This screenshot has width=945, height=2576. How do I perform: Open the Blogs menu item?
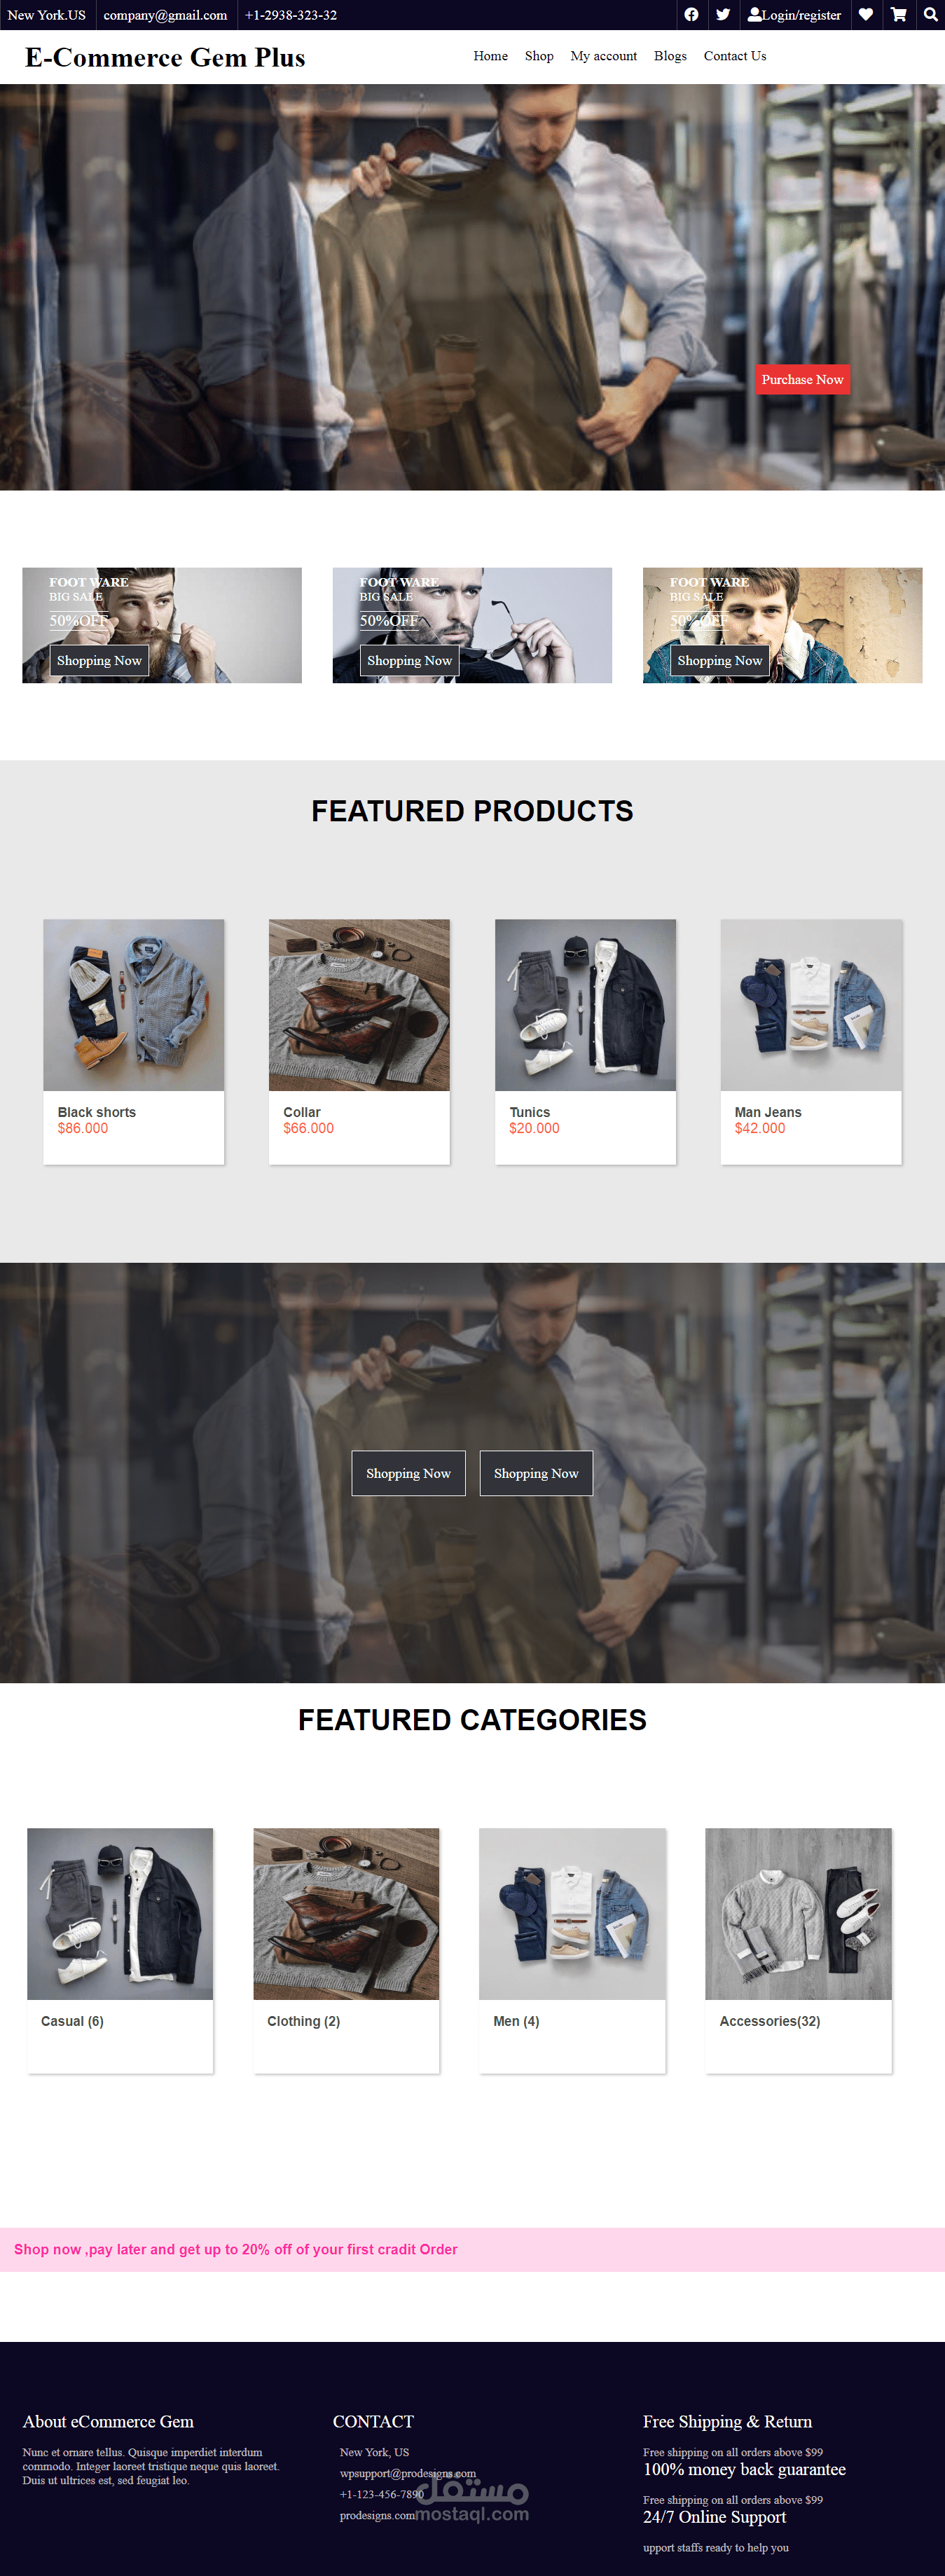tap(670, 56)
